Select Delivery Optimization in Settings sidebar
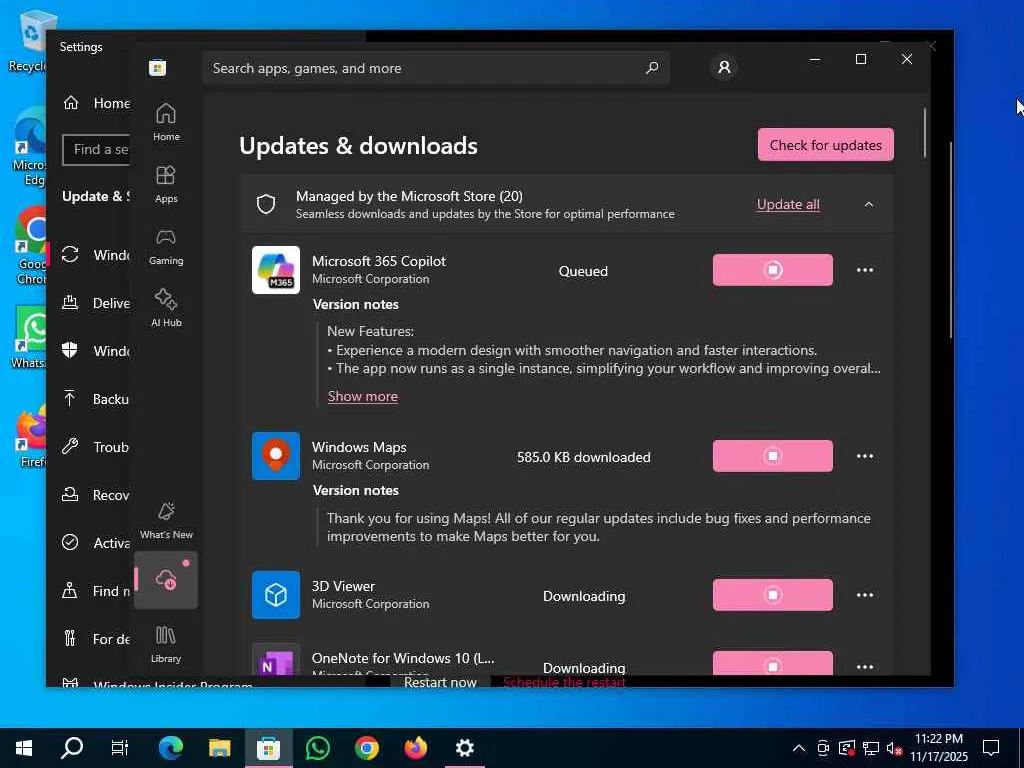Viewport: 1024px width, 768px height. (x=95, y=303)
